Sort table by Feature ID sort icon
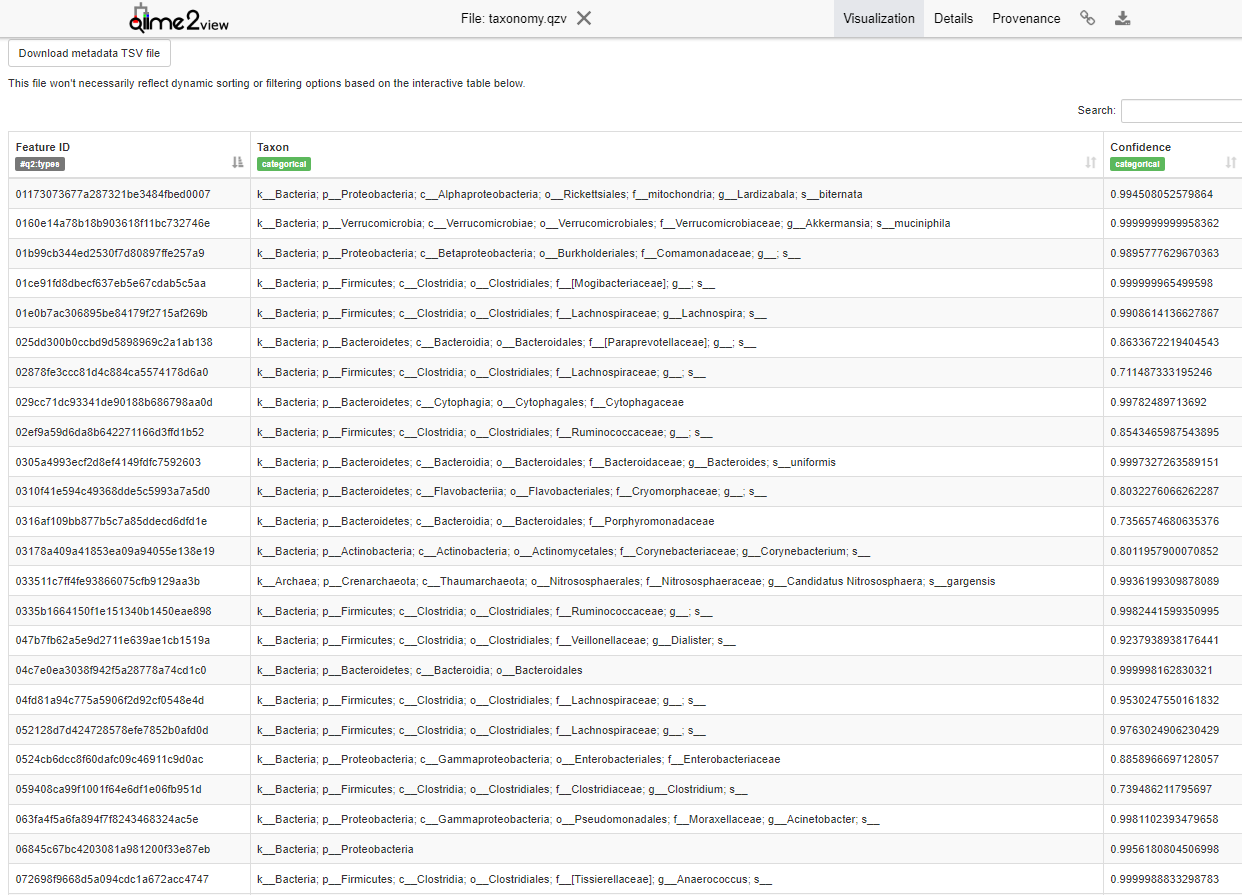Viewport: 1242px width, 895px height. click(237, 162)
